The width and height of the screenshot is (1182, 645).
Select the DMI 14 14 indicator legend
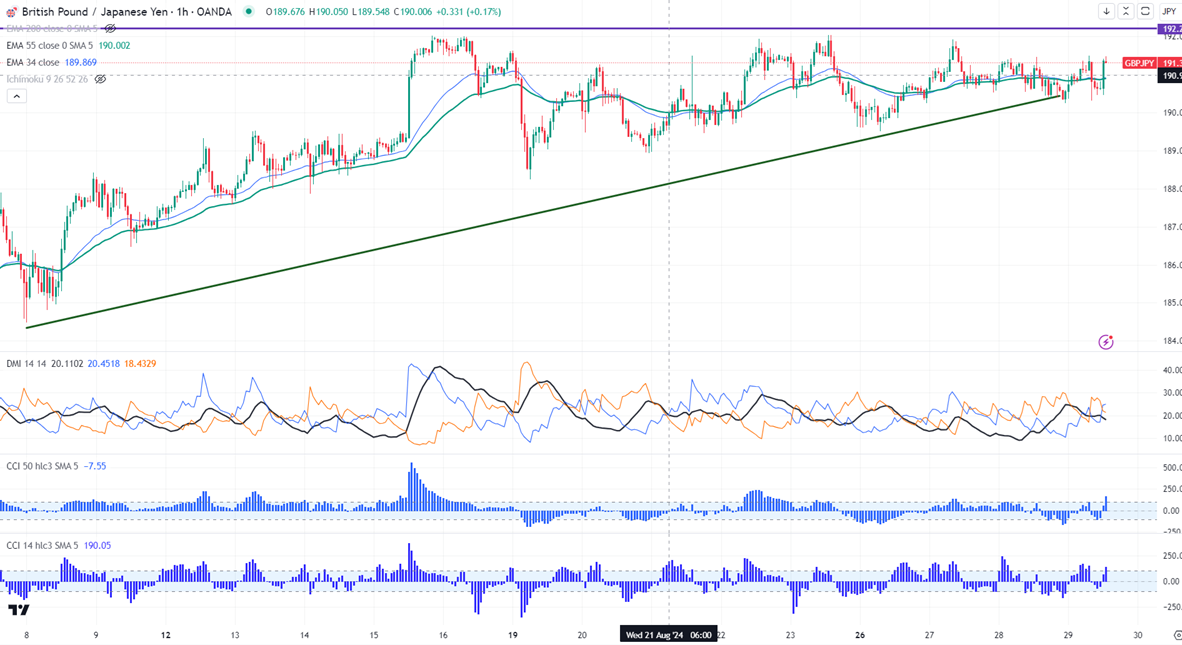[x=26, y=364]
